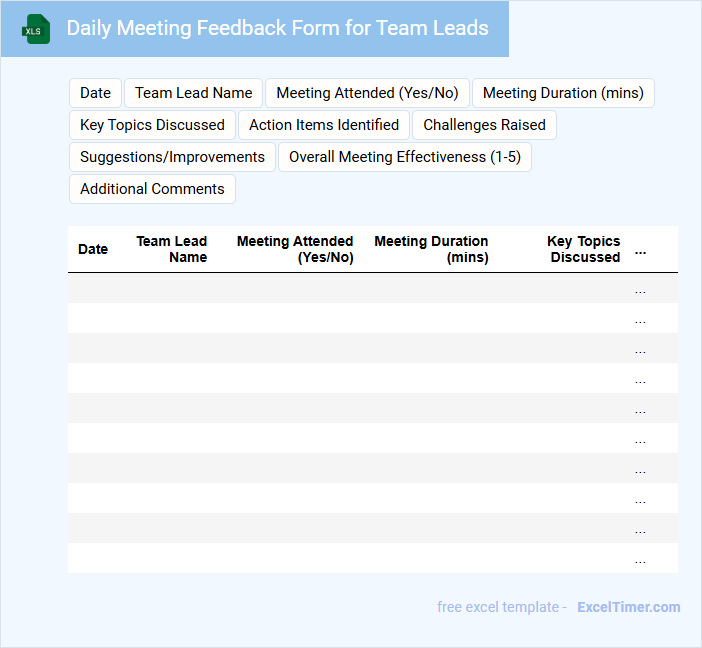
Task: Select the Challenges Raised tag
Action: tap(484, 125)
